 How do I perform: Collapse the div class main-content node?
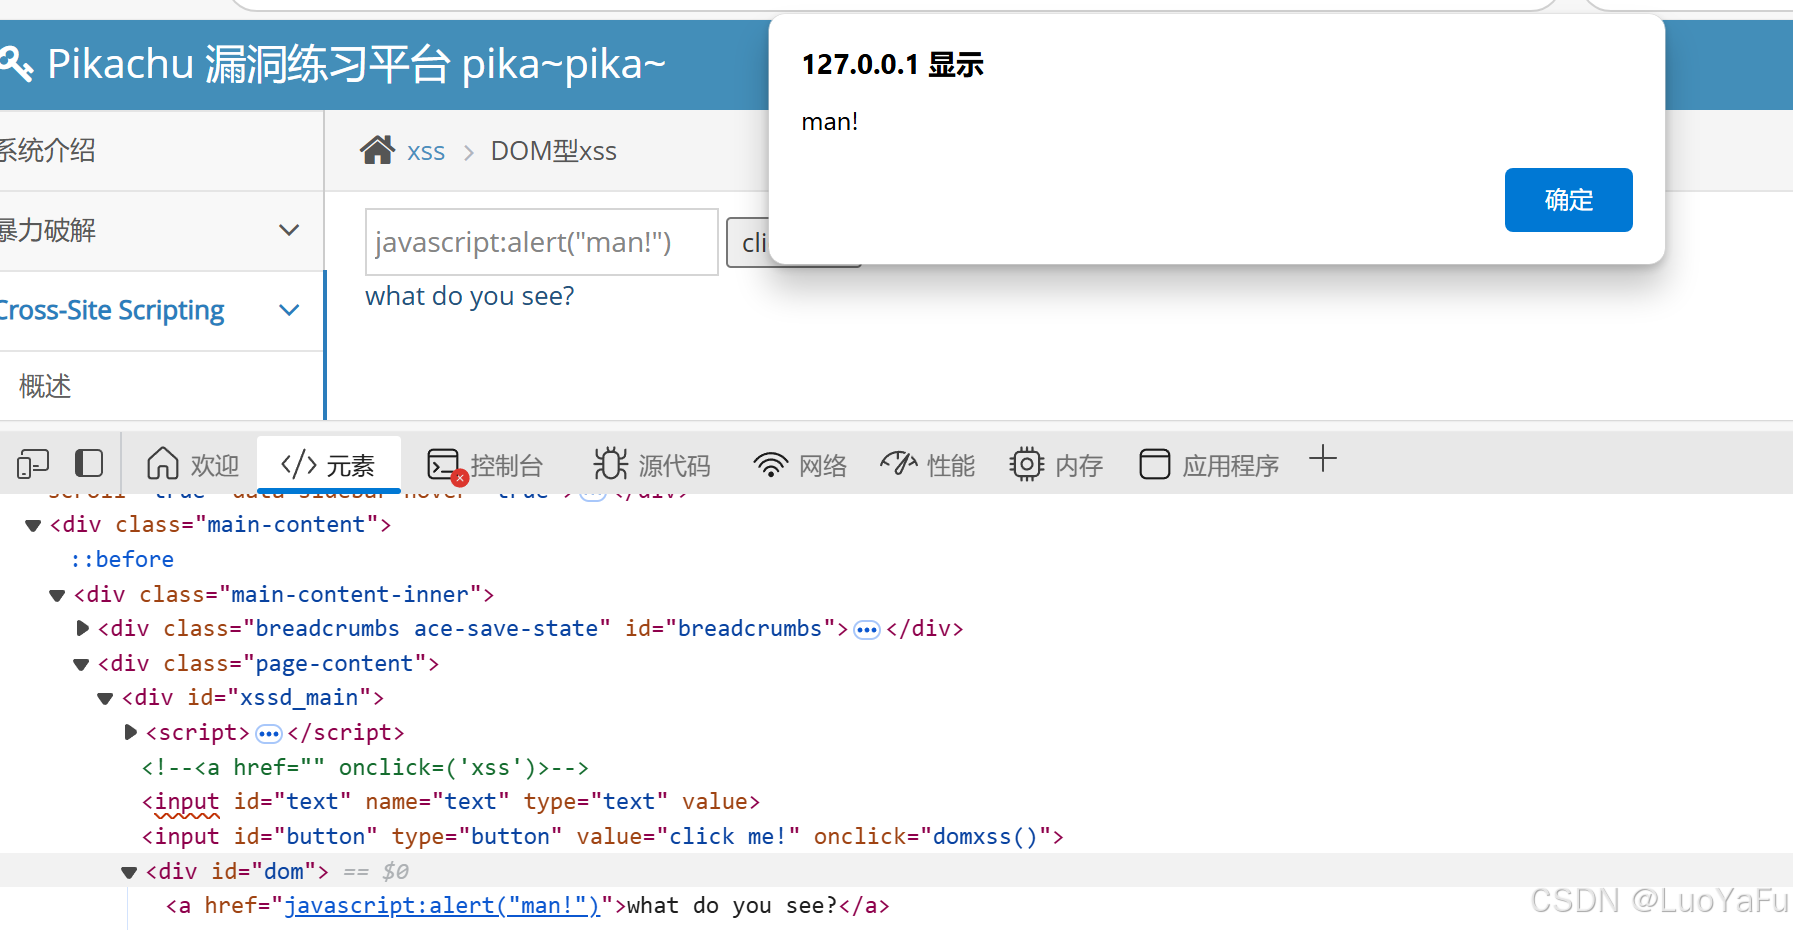click(x=33, y=525)
